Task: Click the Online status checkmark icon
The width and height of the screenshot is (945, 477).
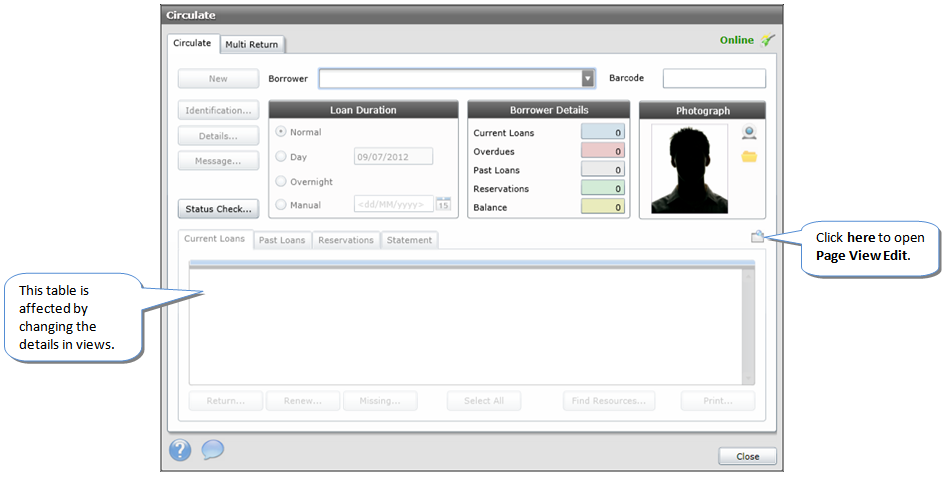Action: click(767, 41)
